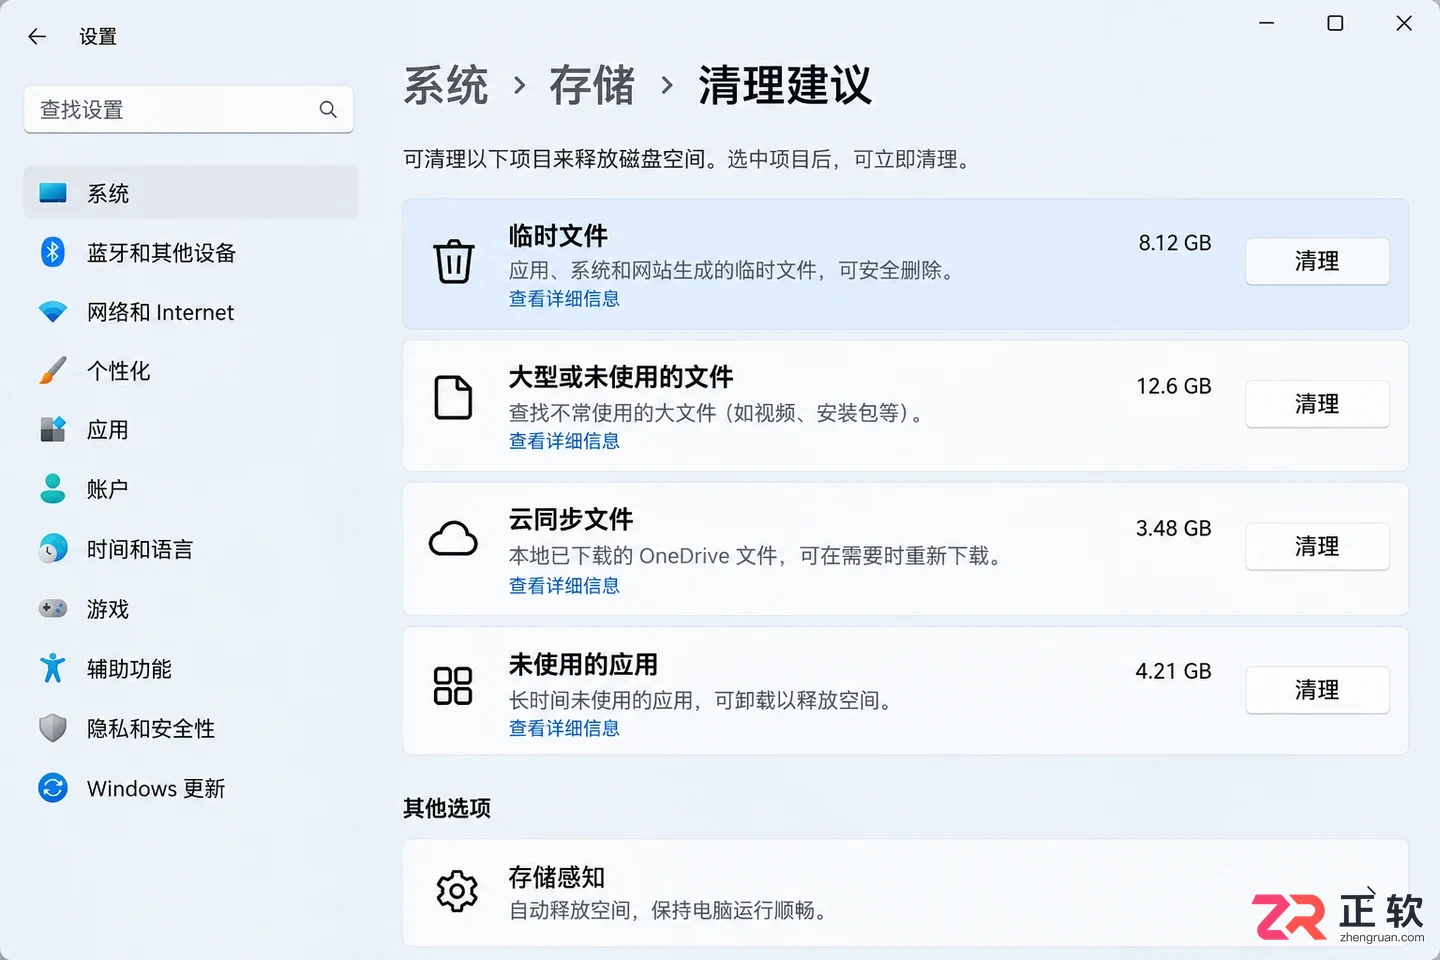Click the Bluetooth icon in sidebar
Viewport: 1440px width, 960px height.
pos(53,252)
